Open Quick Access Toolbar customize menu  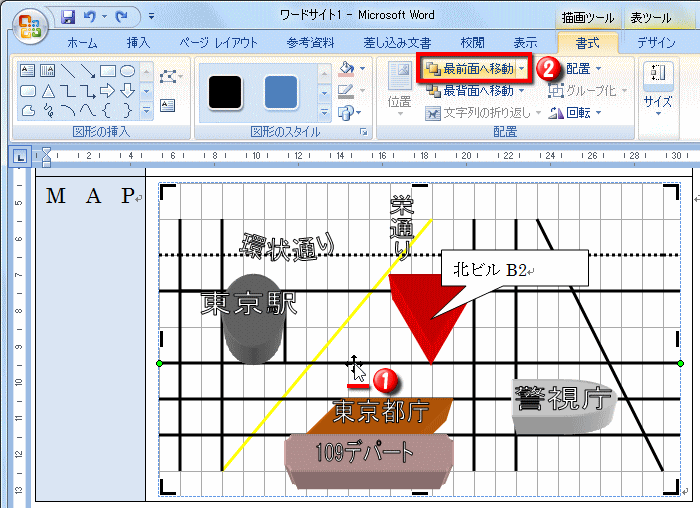point(151,17)
